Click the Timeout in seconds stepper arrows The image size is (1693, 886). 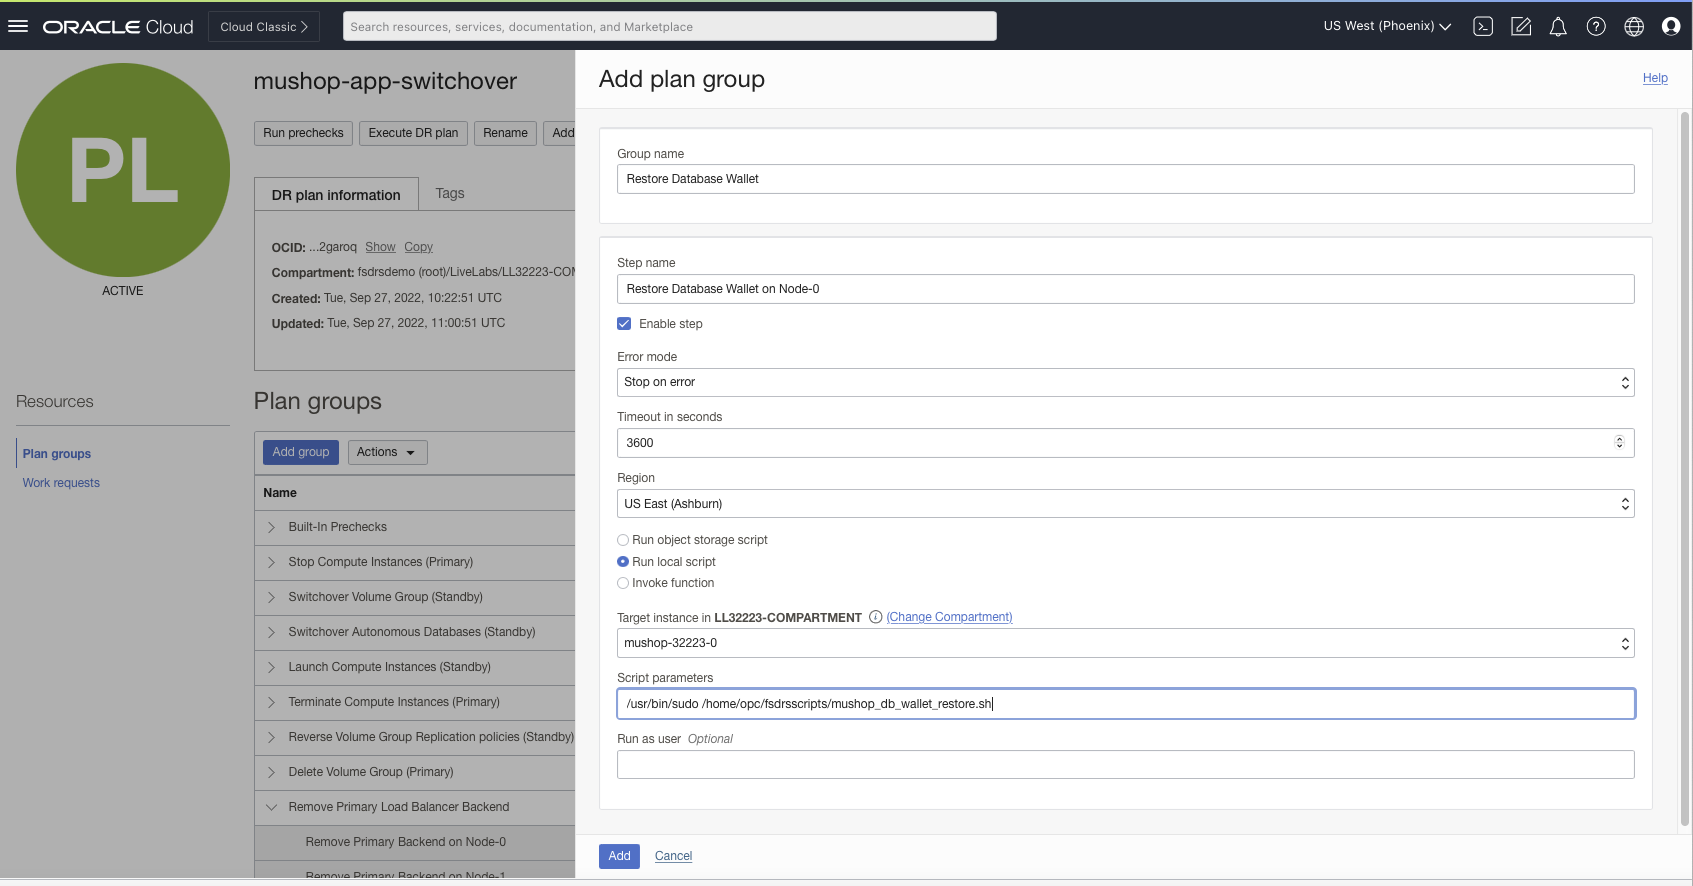[x=1619, y=443]
